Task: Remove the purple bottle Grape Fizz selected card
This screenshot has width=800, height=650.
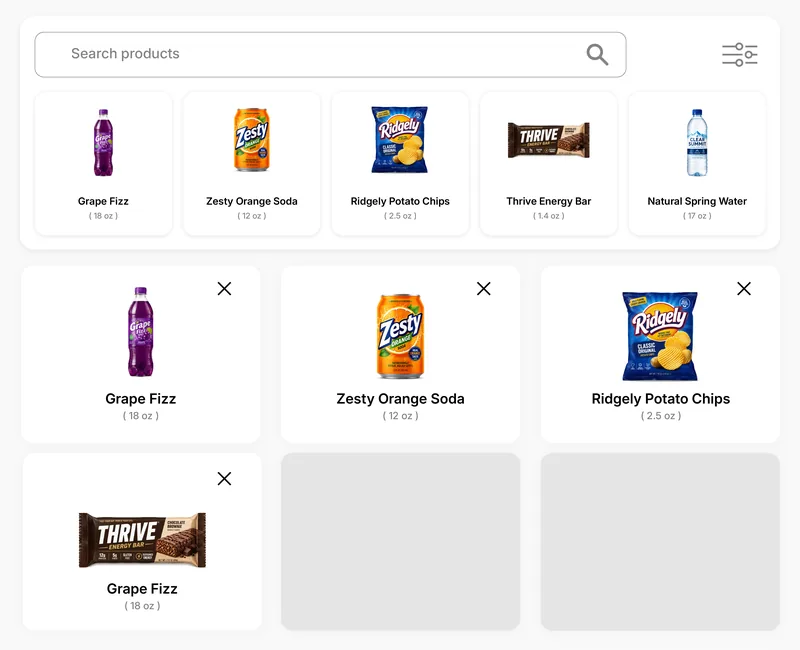Action: click(x=224, y=289)
